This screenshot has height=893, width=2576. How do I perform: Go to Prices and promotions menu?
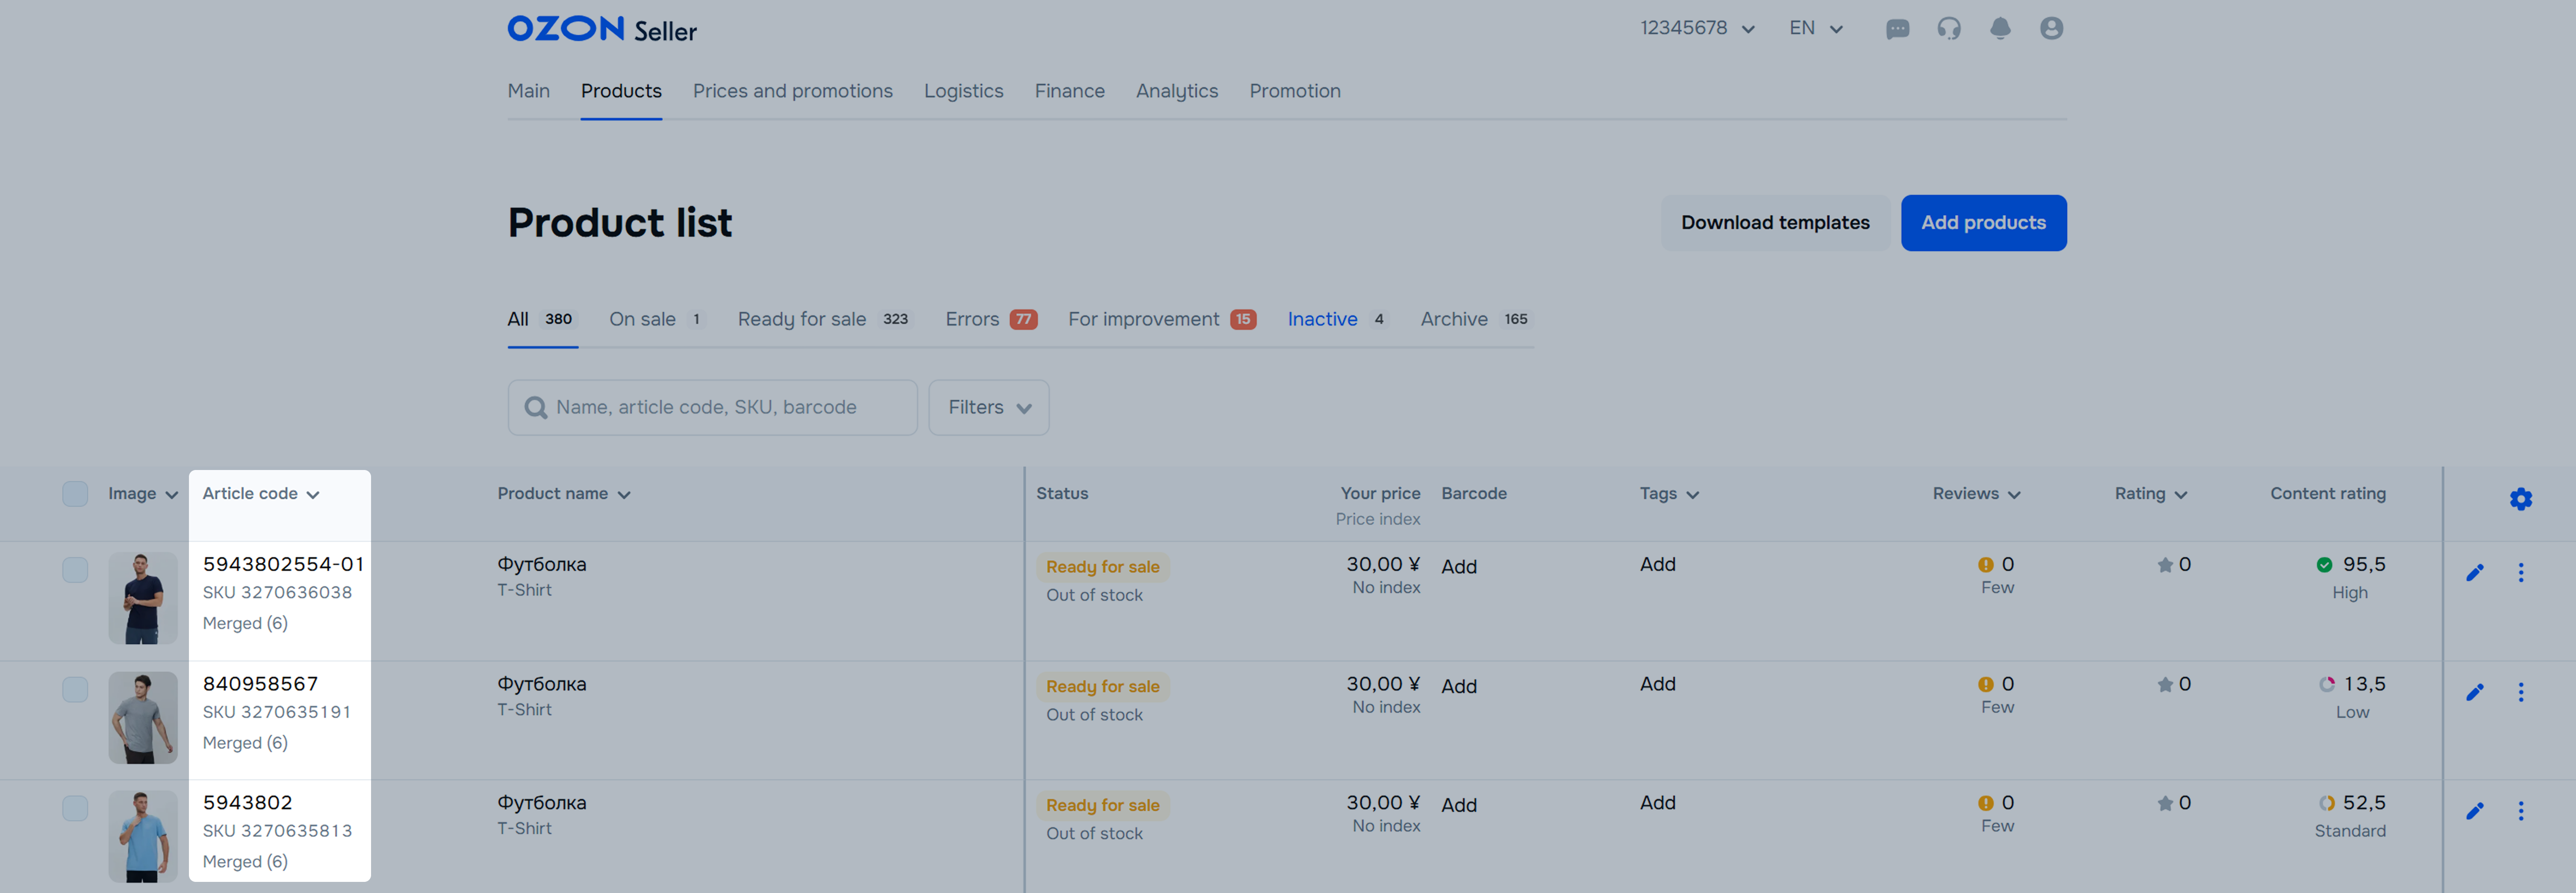tap(792, 91)
